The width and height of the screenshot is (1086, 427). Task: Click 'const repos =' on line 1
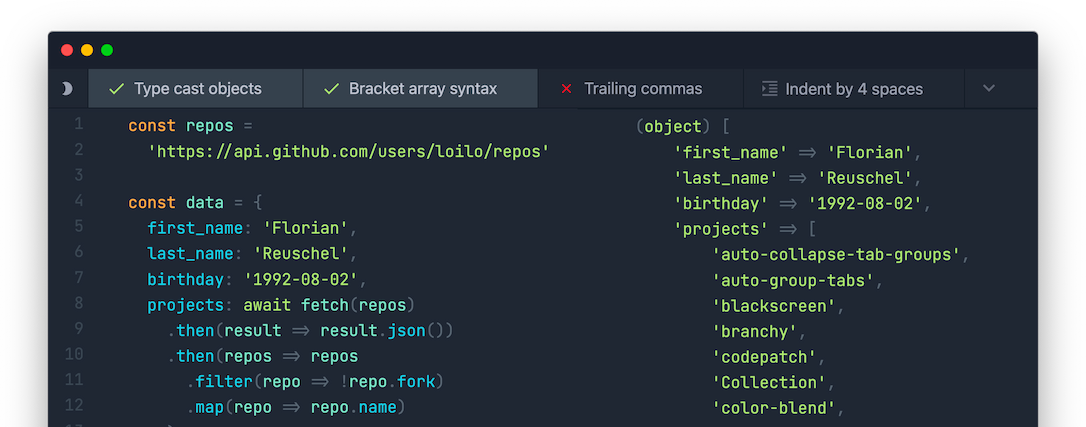tap(190, 127)
